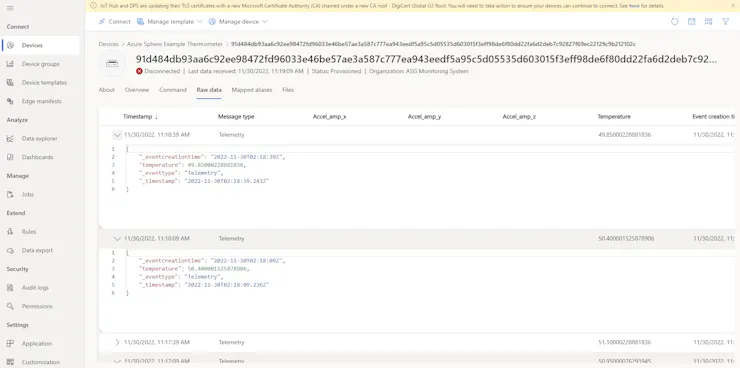Image resolution: width=740 pixels, height=368 pixels.
Task: Click the date range calendar icon
Action: (691, 22)
